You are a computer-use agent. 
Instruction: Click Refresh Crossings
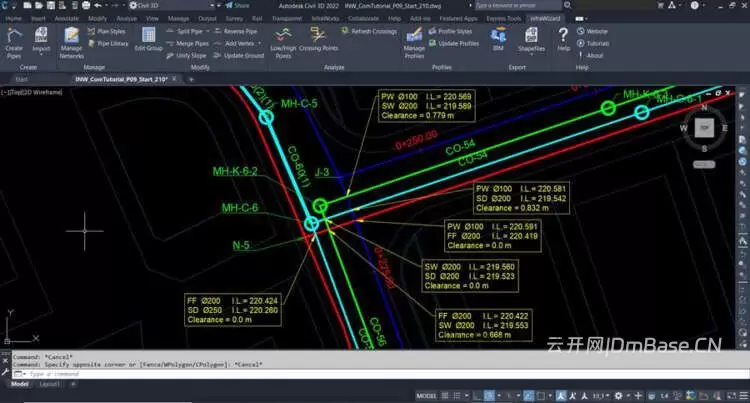coord(369,31)
